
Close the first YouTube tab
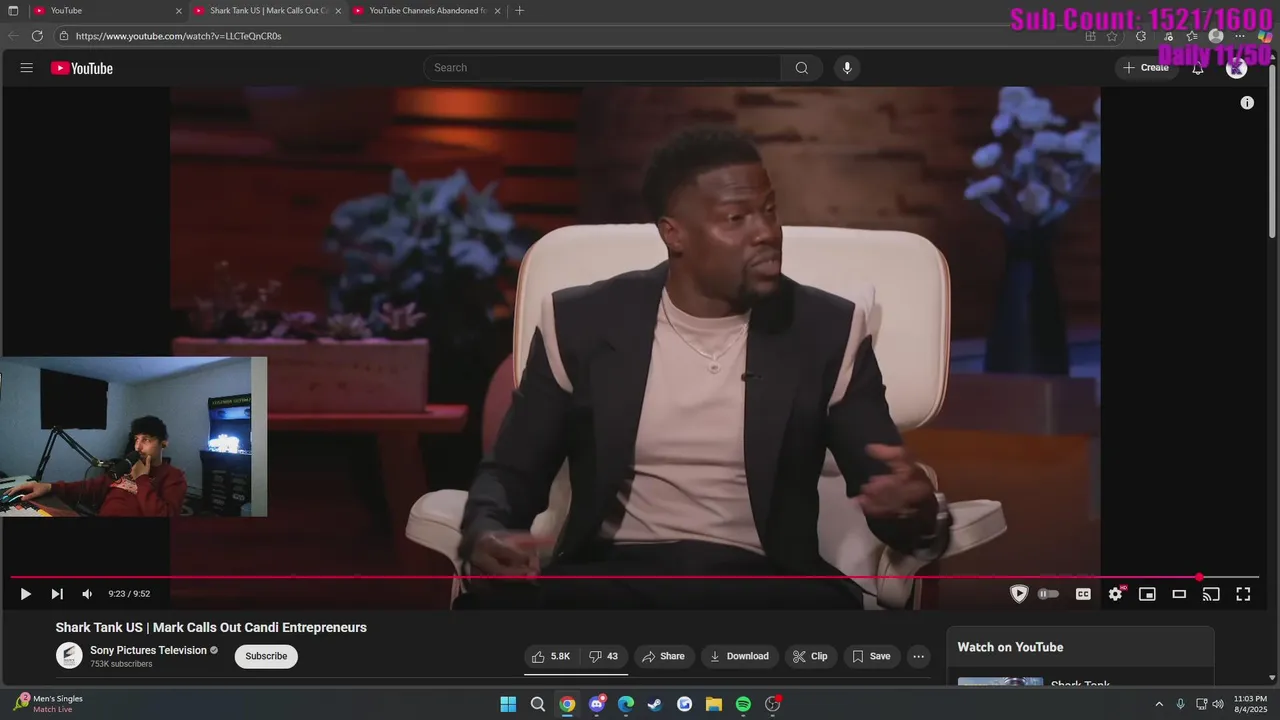179,11
